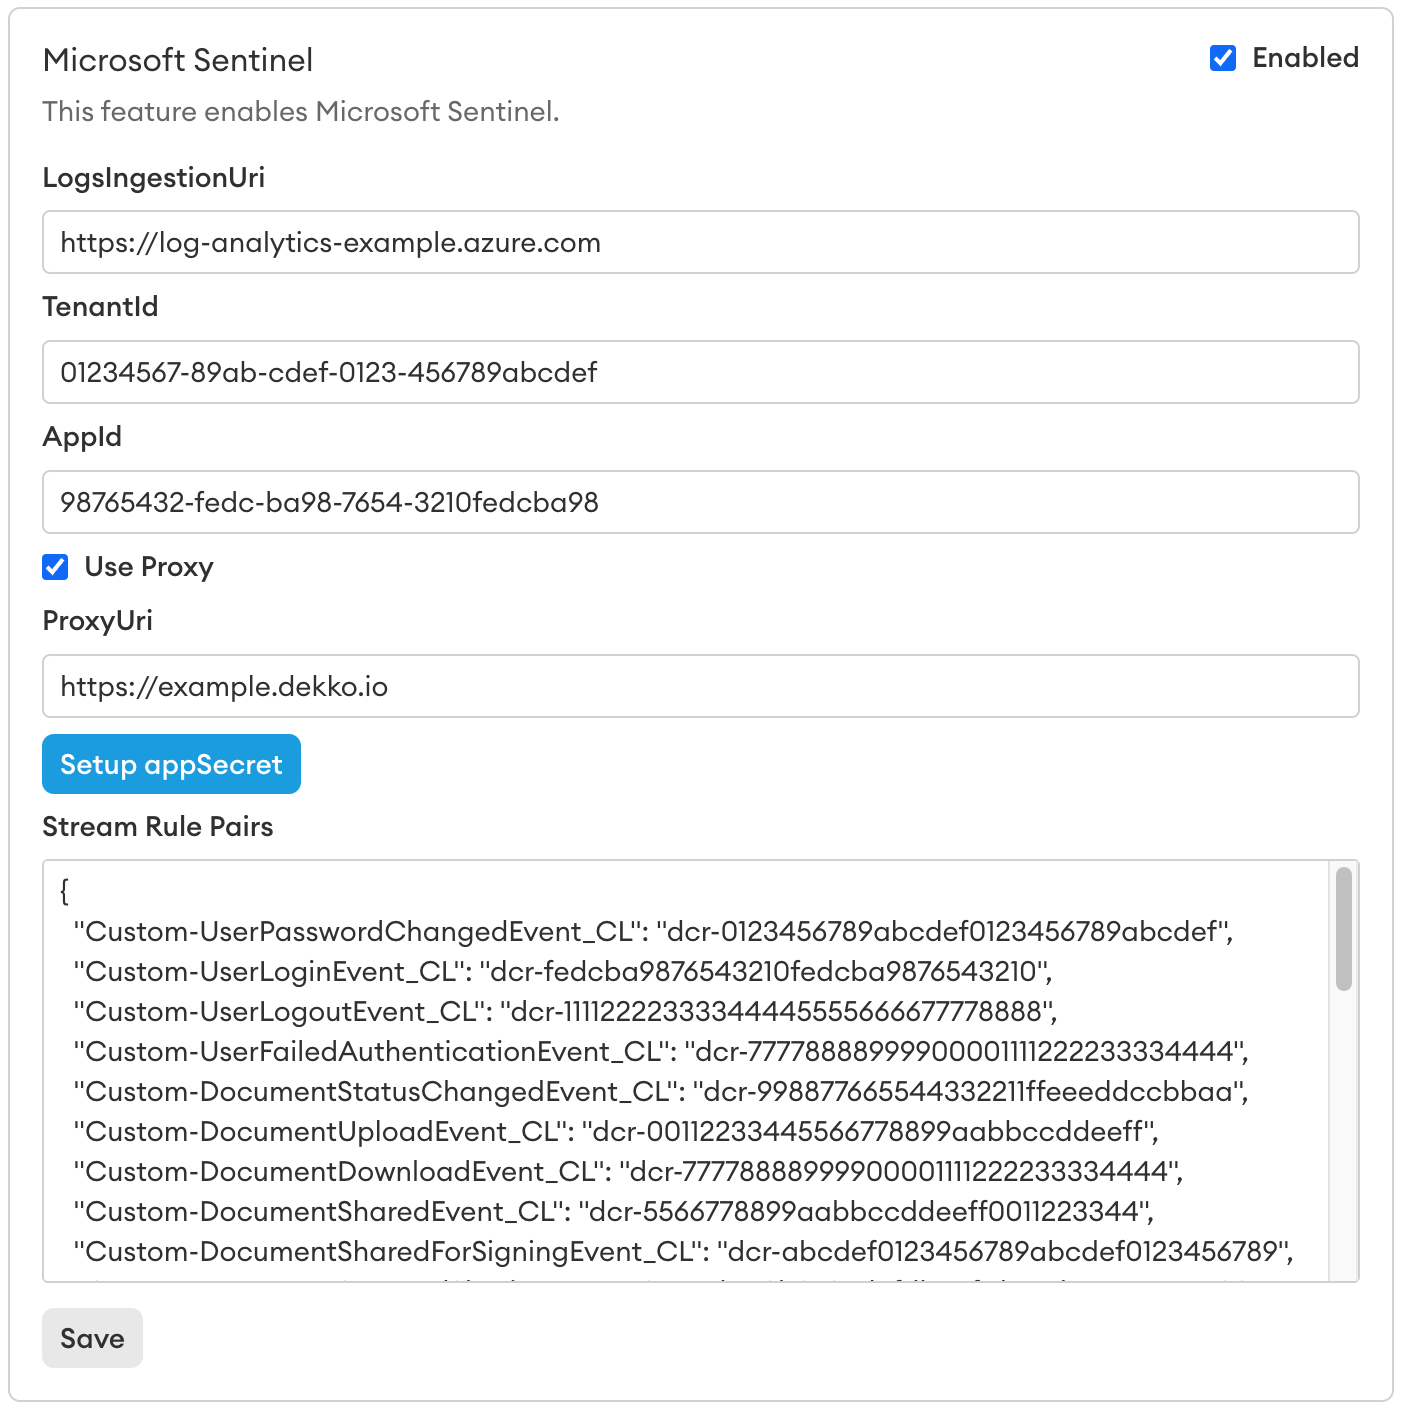Click the Stream Rule Pairs scrollbar thumb
1402x1410 pixels.
pyautogui.click(x=1344, y=929)
